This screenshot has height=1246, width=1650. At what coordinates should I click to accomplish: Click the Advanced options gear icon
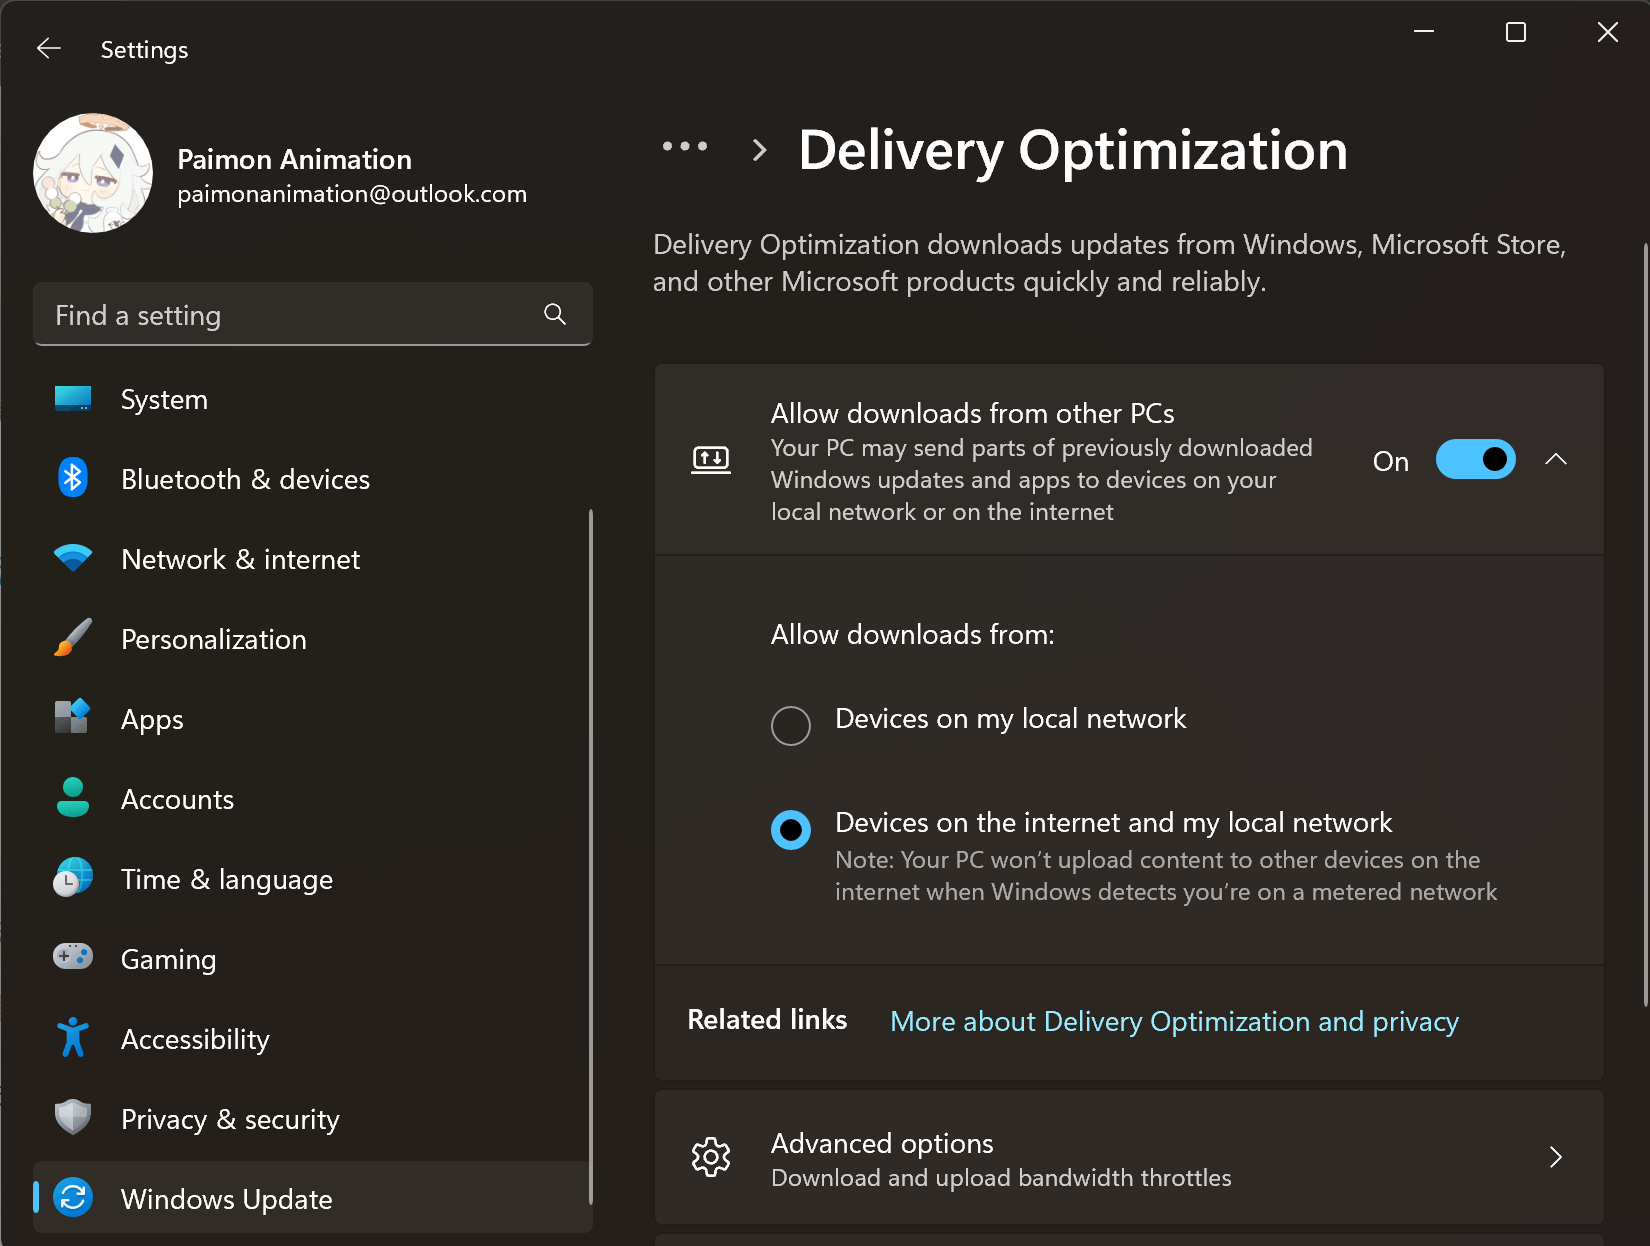pos(711,1157)
